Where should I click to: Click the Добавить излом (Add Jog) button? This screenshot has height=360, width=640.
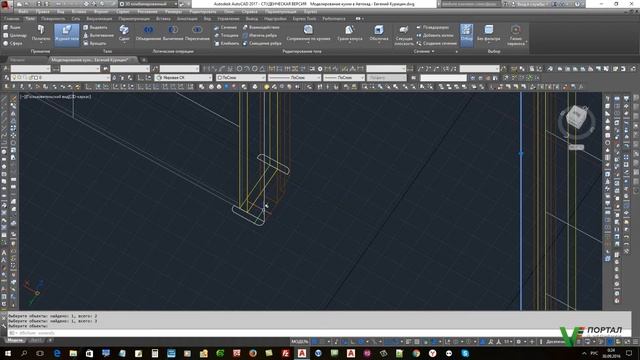pos(435,36)
